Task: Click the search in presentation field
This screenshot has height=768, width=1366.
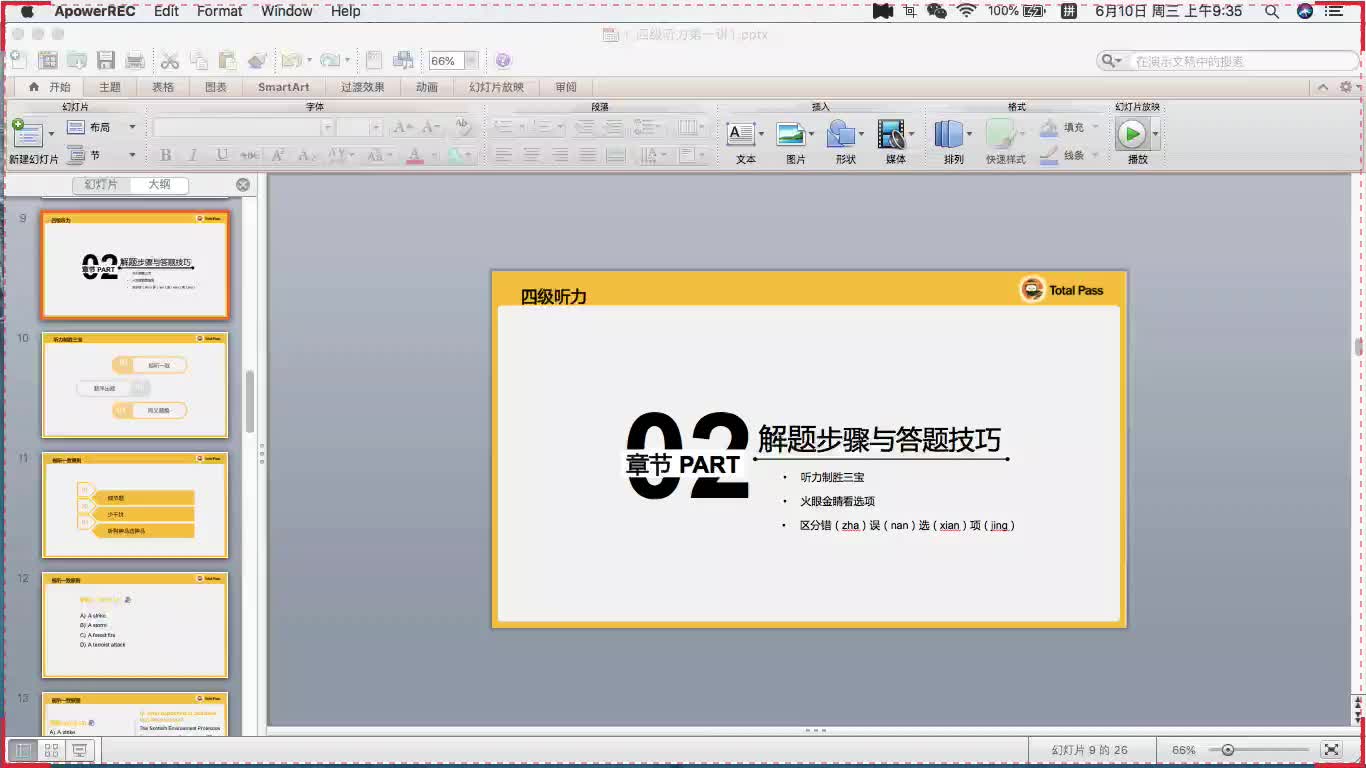Action: pos(1228,61)
